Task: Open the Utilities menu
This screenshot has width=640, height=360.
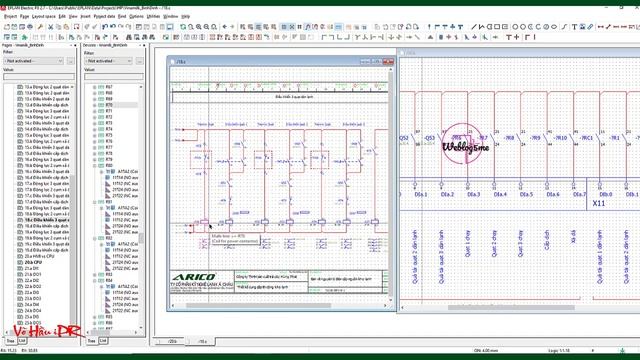Action: point(153,16)
